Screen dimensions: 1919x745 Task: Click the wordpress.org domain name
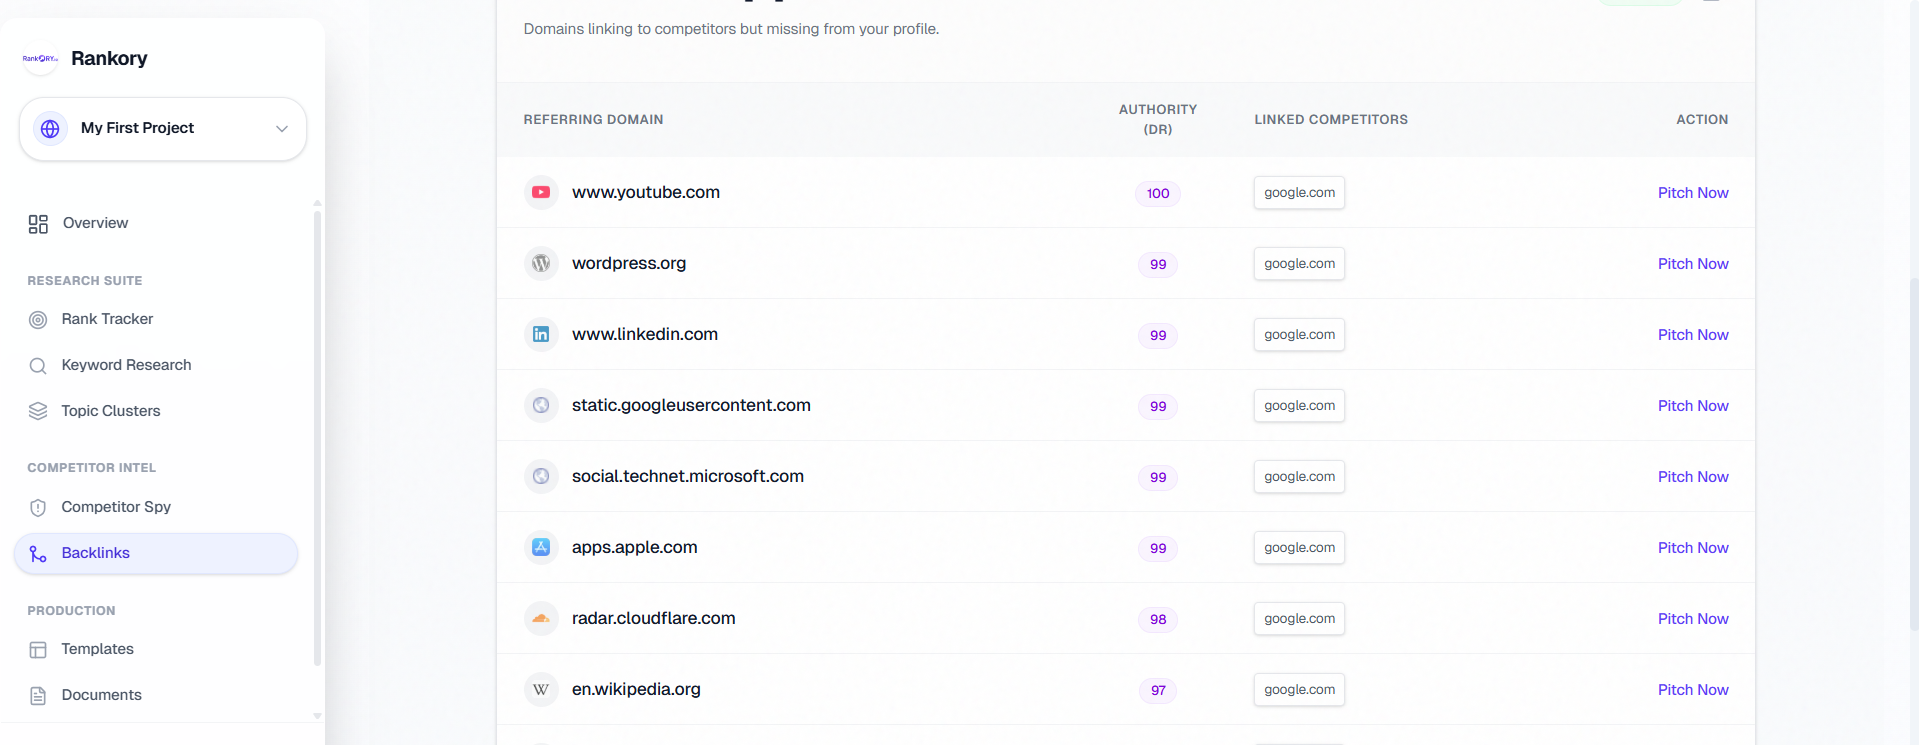[x=629, y=263]
